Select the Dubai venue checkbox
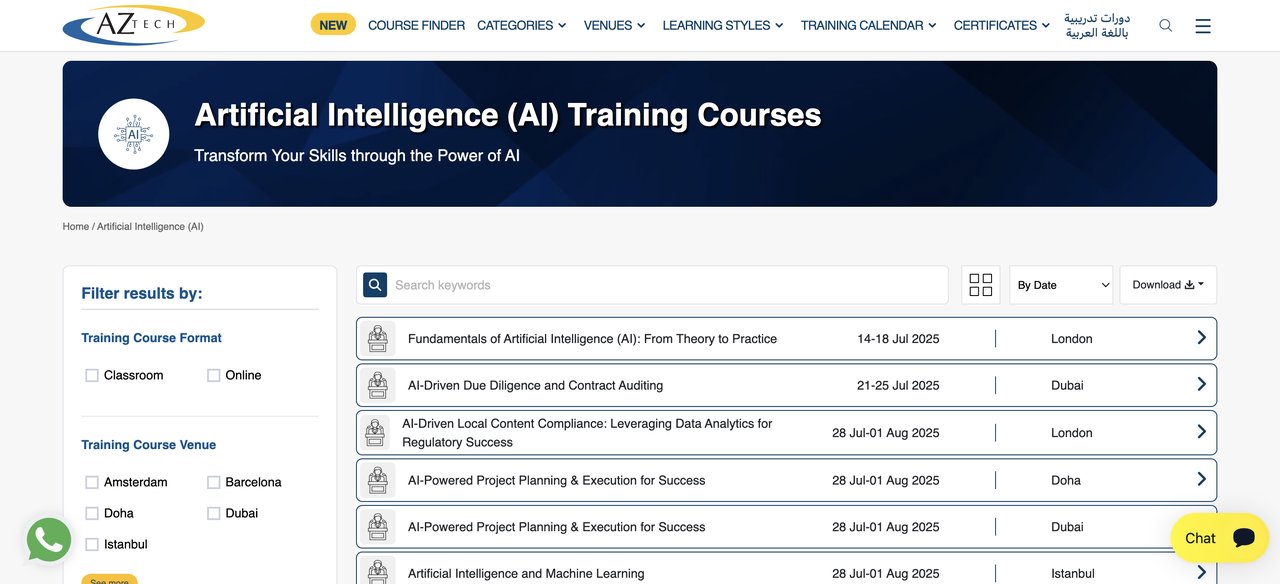Image resolution: width=1280 pixels, height=584 pixels. (214, 513)
